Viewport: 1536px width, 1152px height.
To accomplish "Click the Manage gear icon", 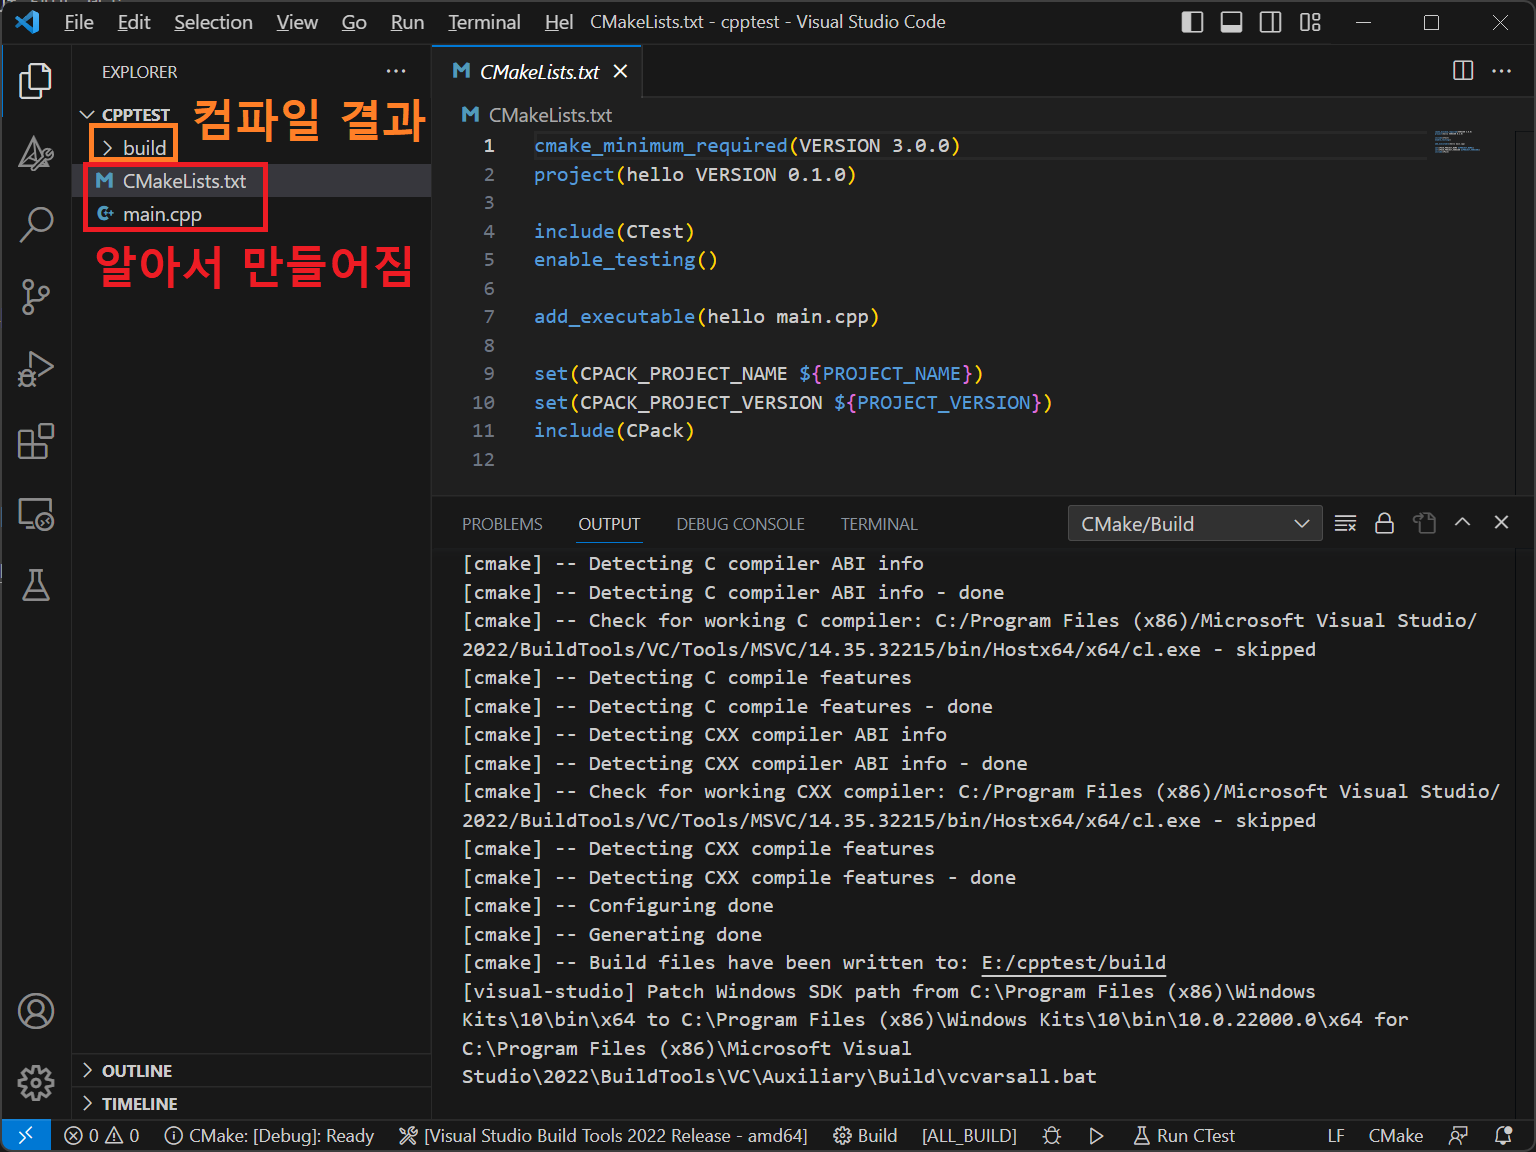I will tap(36, 1082).
